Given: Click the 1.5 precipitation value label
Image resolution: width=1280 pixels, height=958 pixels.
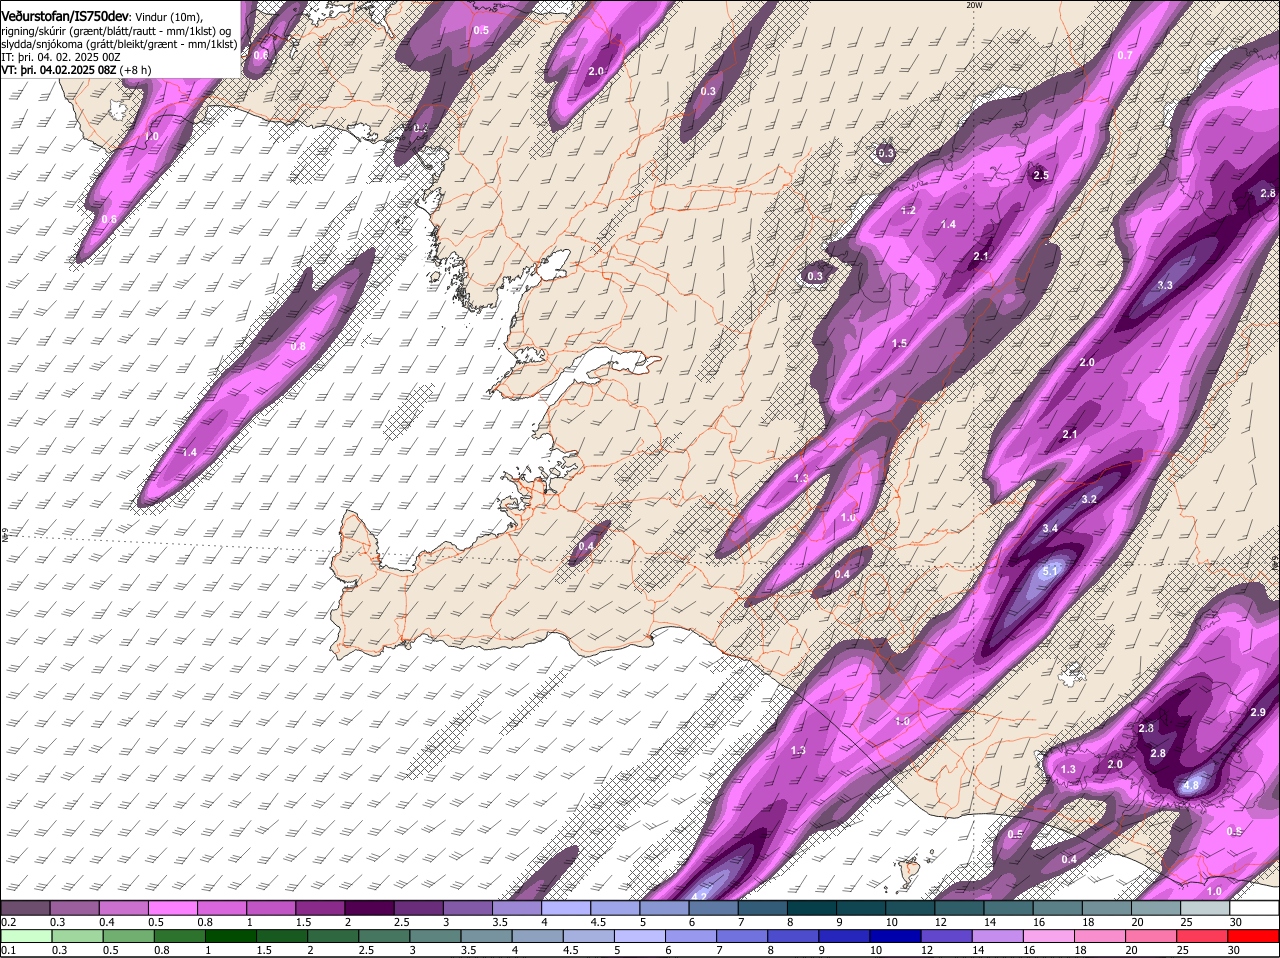Looking at the screenshot, I should [x=899, y=343].
